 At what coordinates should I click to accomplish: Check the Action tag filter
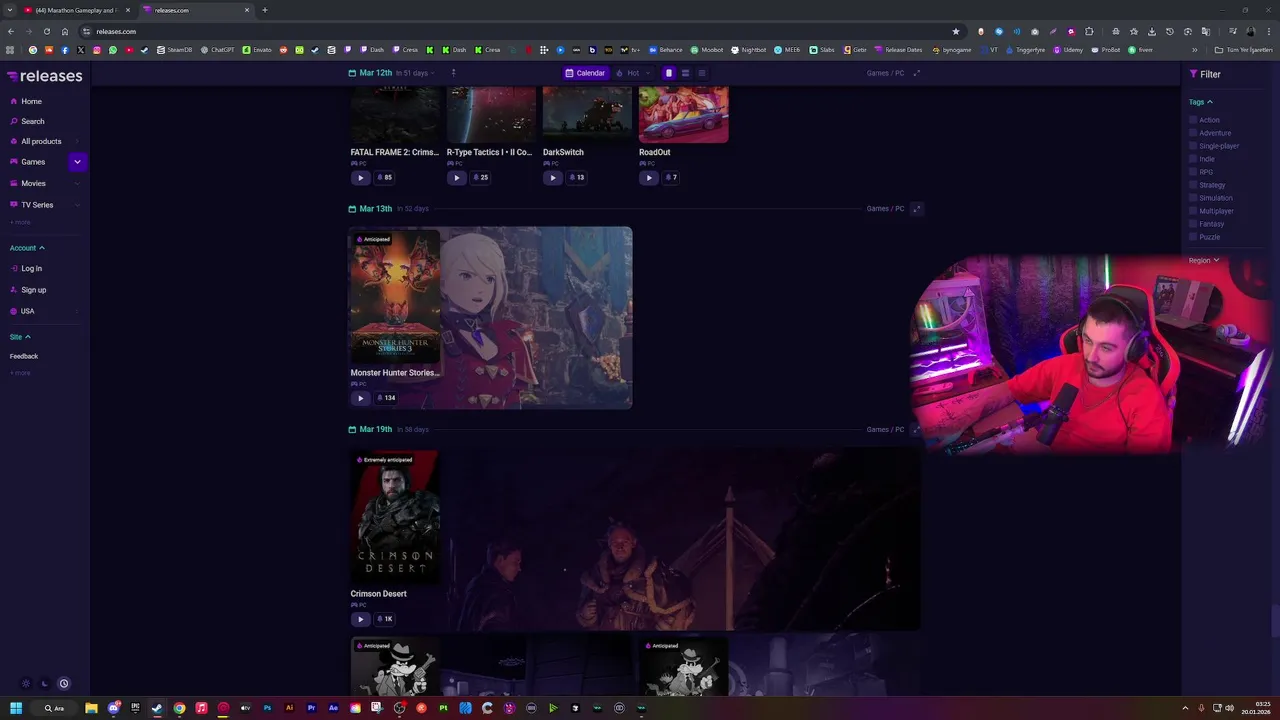pyautogui.click(x=1193, y=120)
